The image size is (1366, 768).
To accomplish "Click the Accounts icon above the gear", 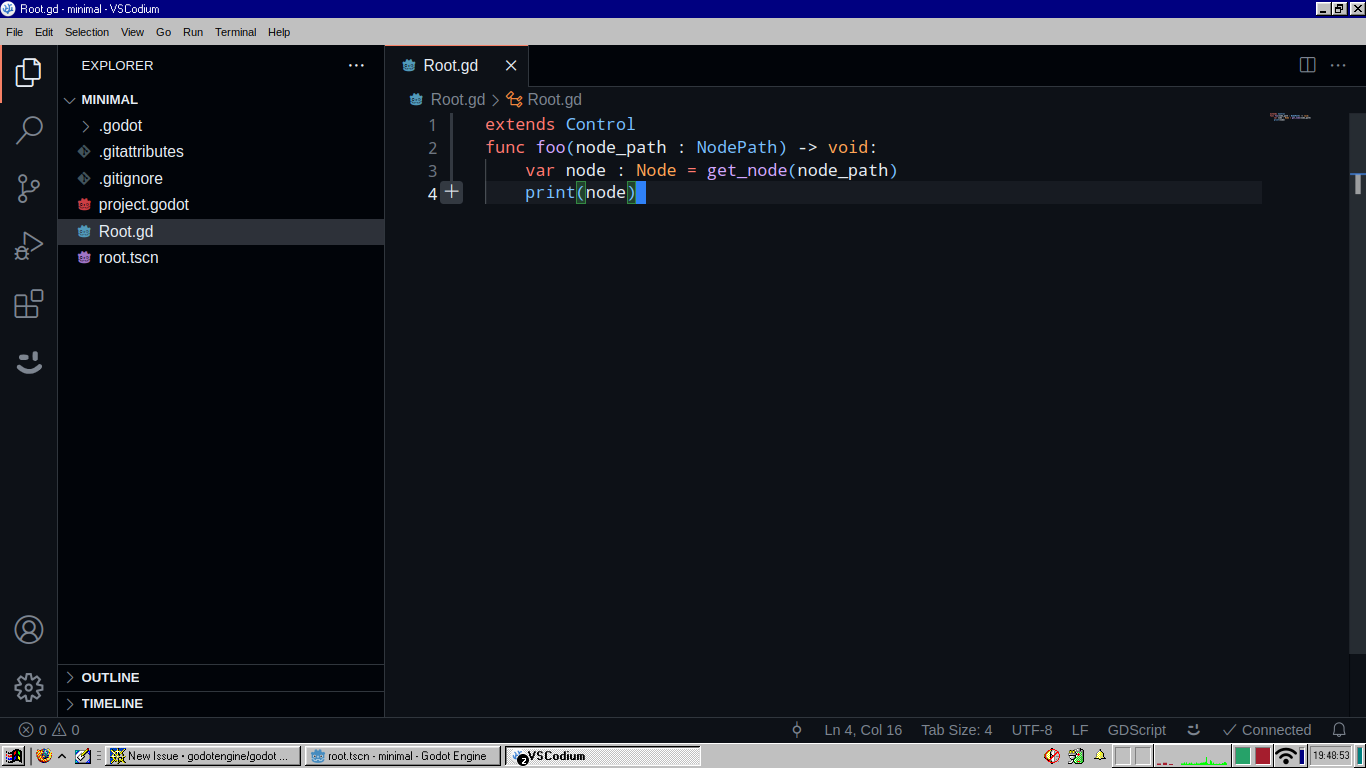I will coord(29,630).
